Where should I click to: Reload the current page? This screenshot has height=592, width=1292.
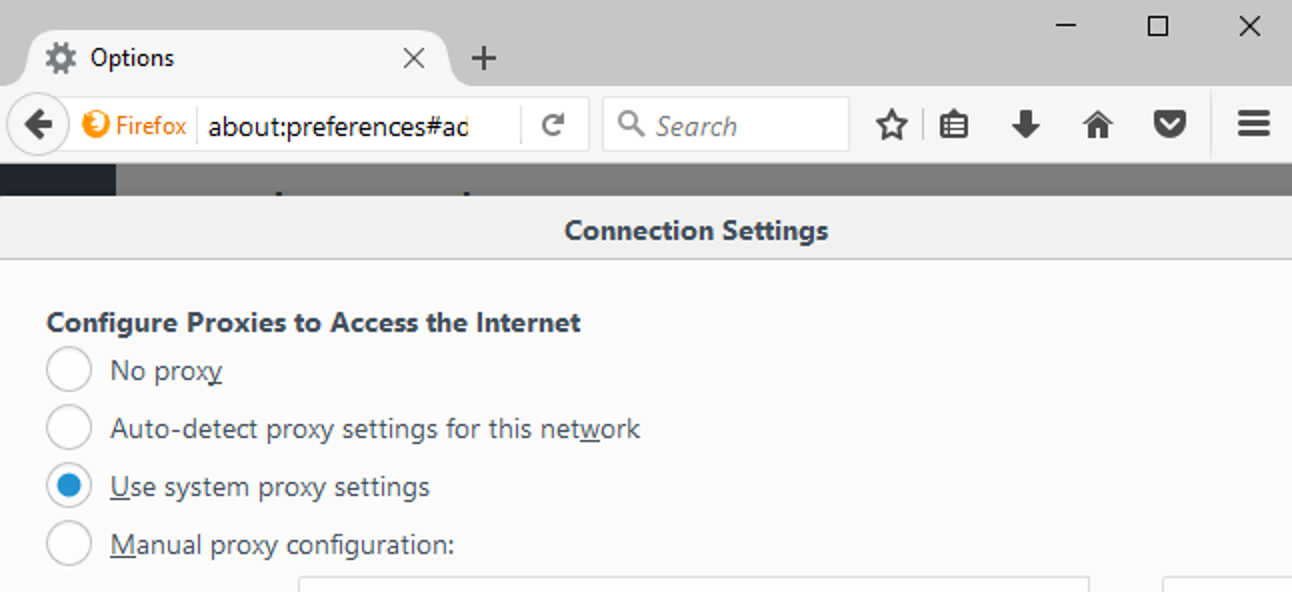coord(552,125)
